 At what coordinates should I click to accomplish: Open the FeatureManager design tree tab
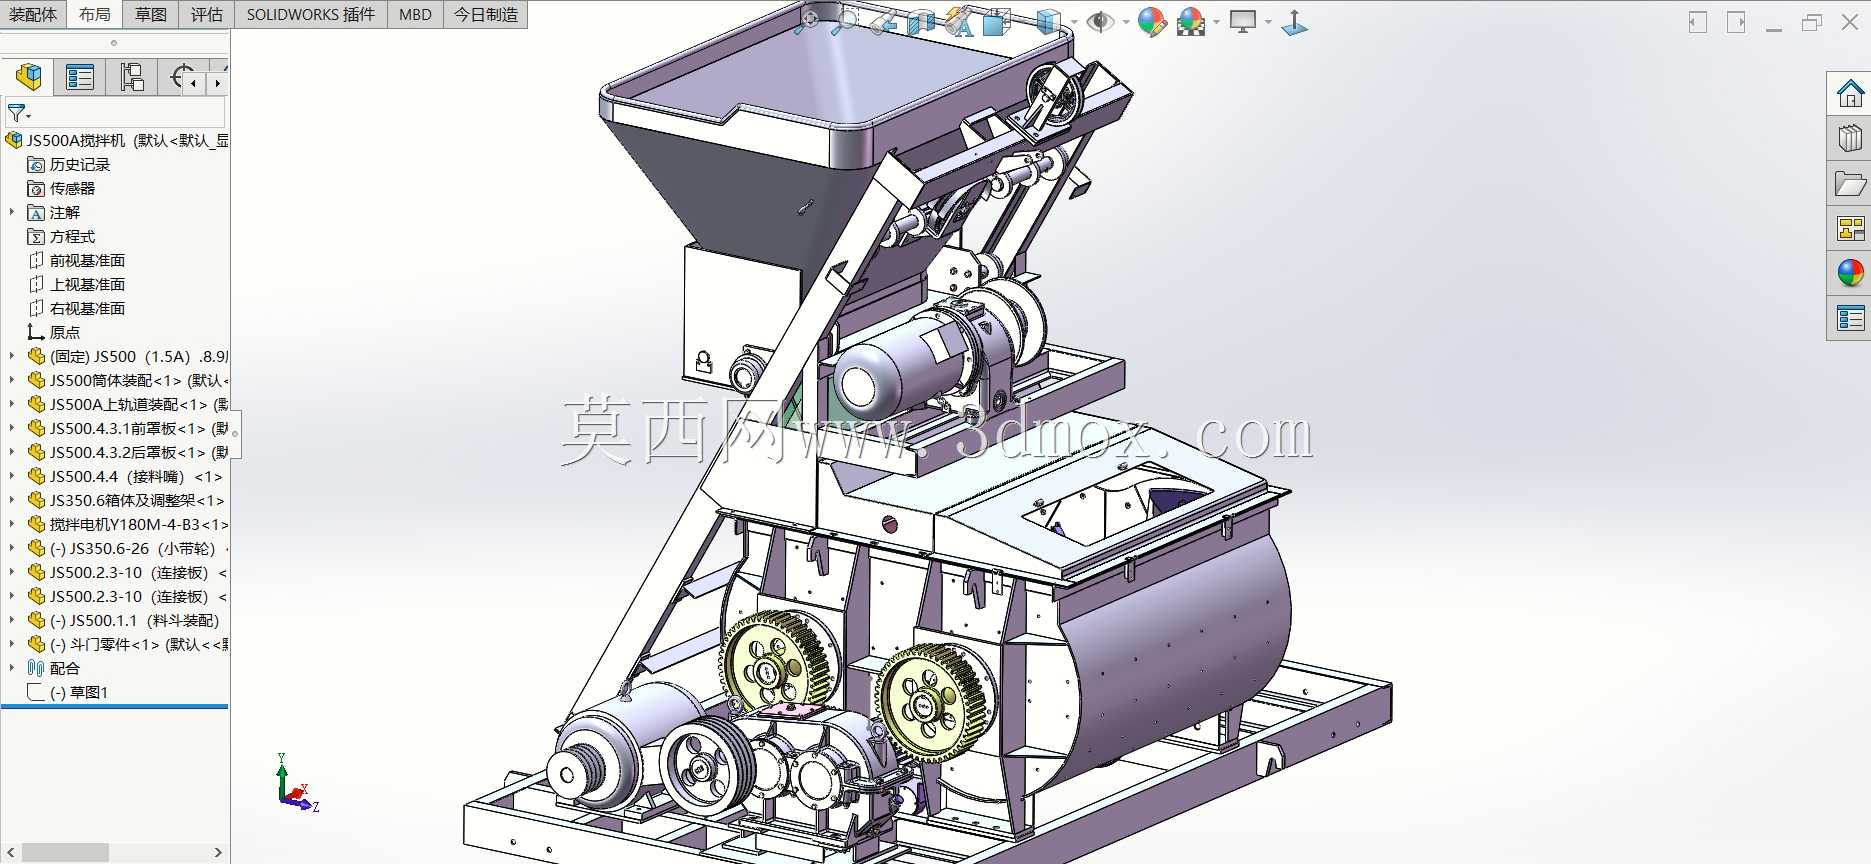tap(29, 77)
